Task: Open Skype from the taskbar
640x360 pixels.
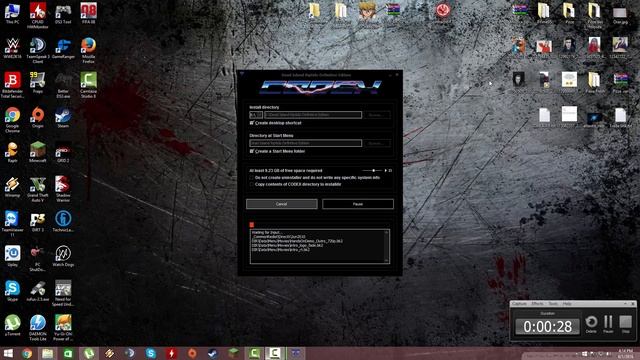Action: [151, 353]
